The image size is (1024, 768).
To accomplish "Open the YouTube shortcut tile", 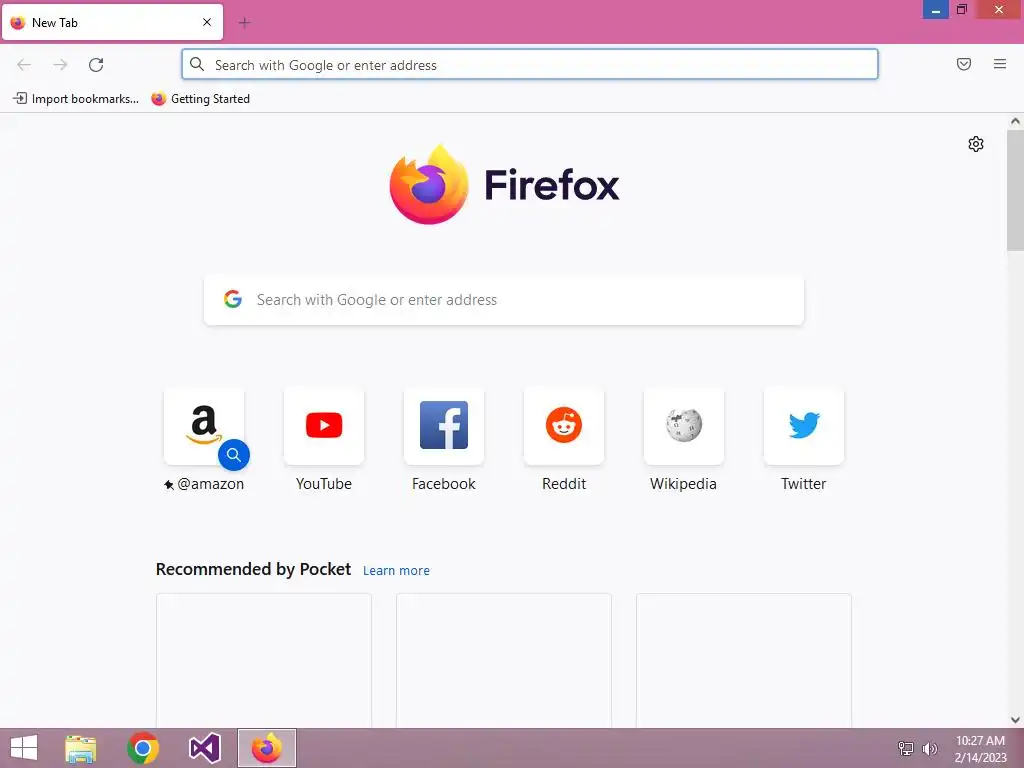I will click(324, 426).
